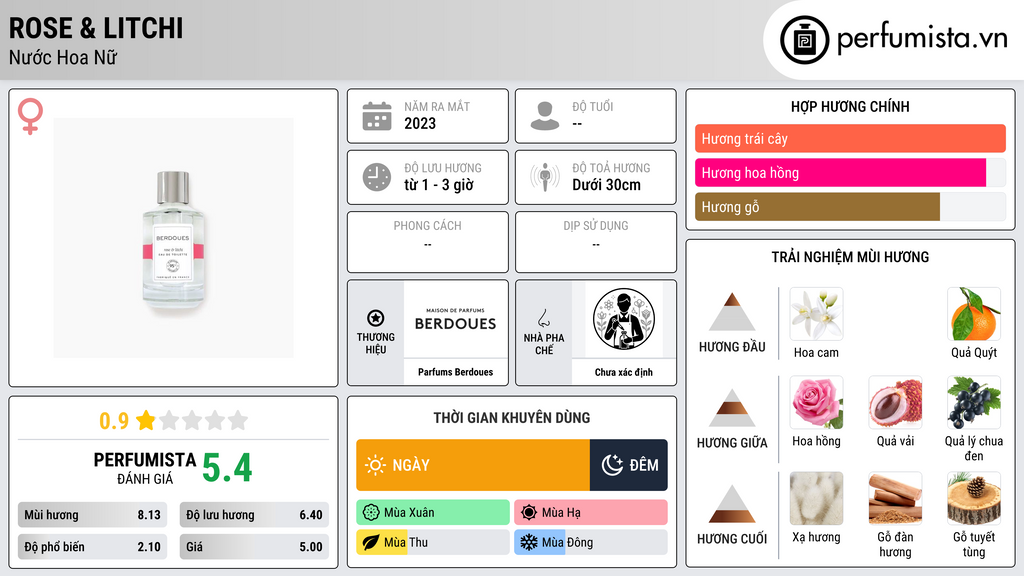
Task: Click the female gender symbol icon
Action: [30, 116]
